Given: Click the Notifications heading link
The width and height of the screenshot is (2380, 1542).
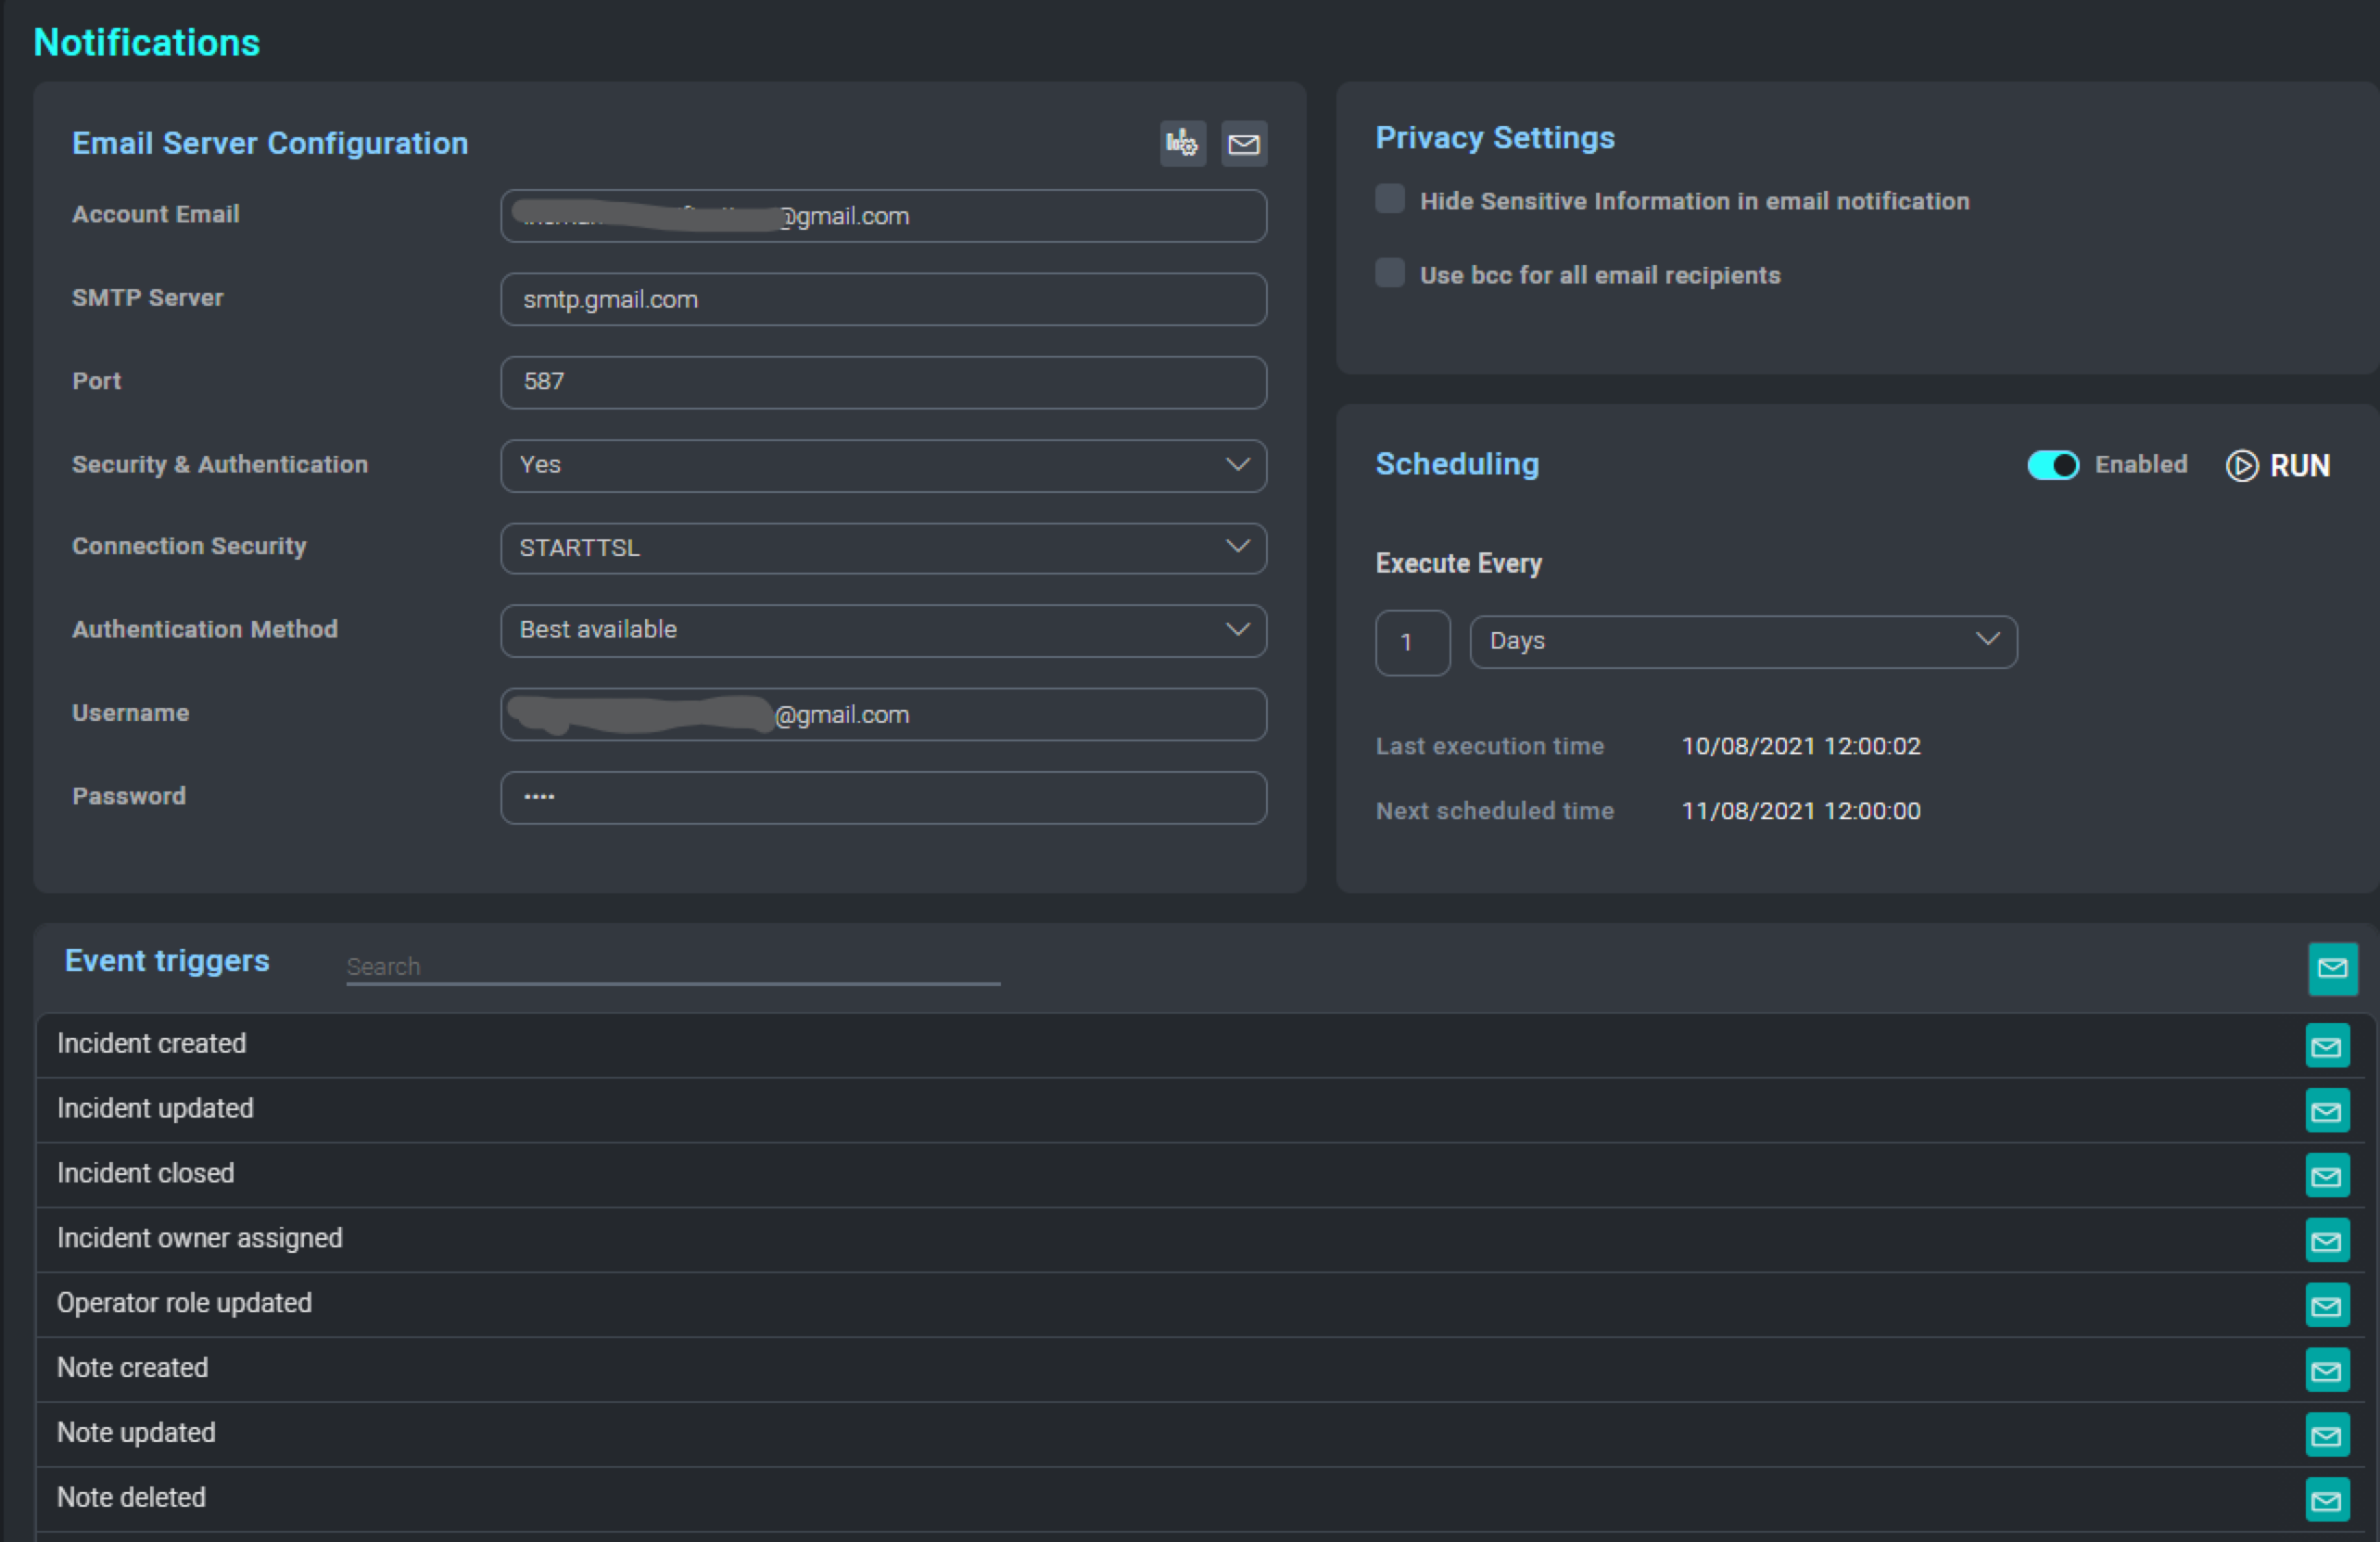Looking at the screenshot, I should [146, 42].
